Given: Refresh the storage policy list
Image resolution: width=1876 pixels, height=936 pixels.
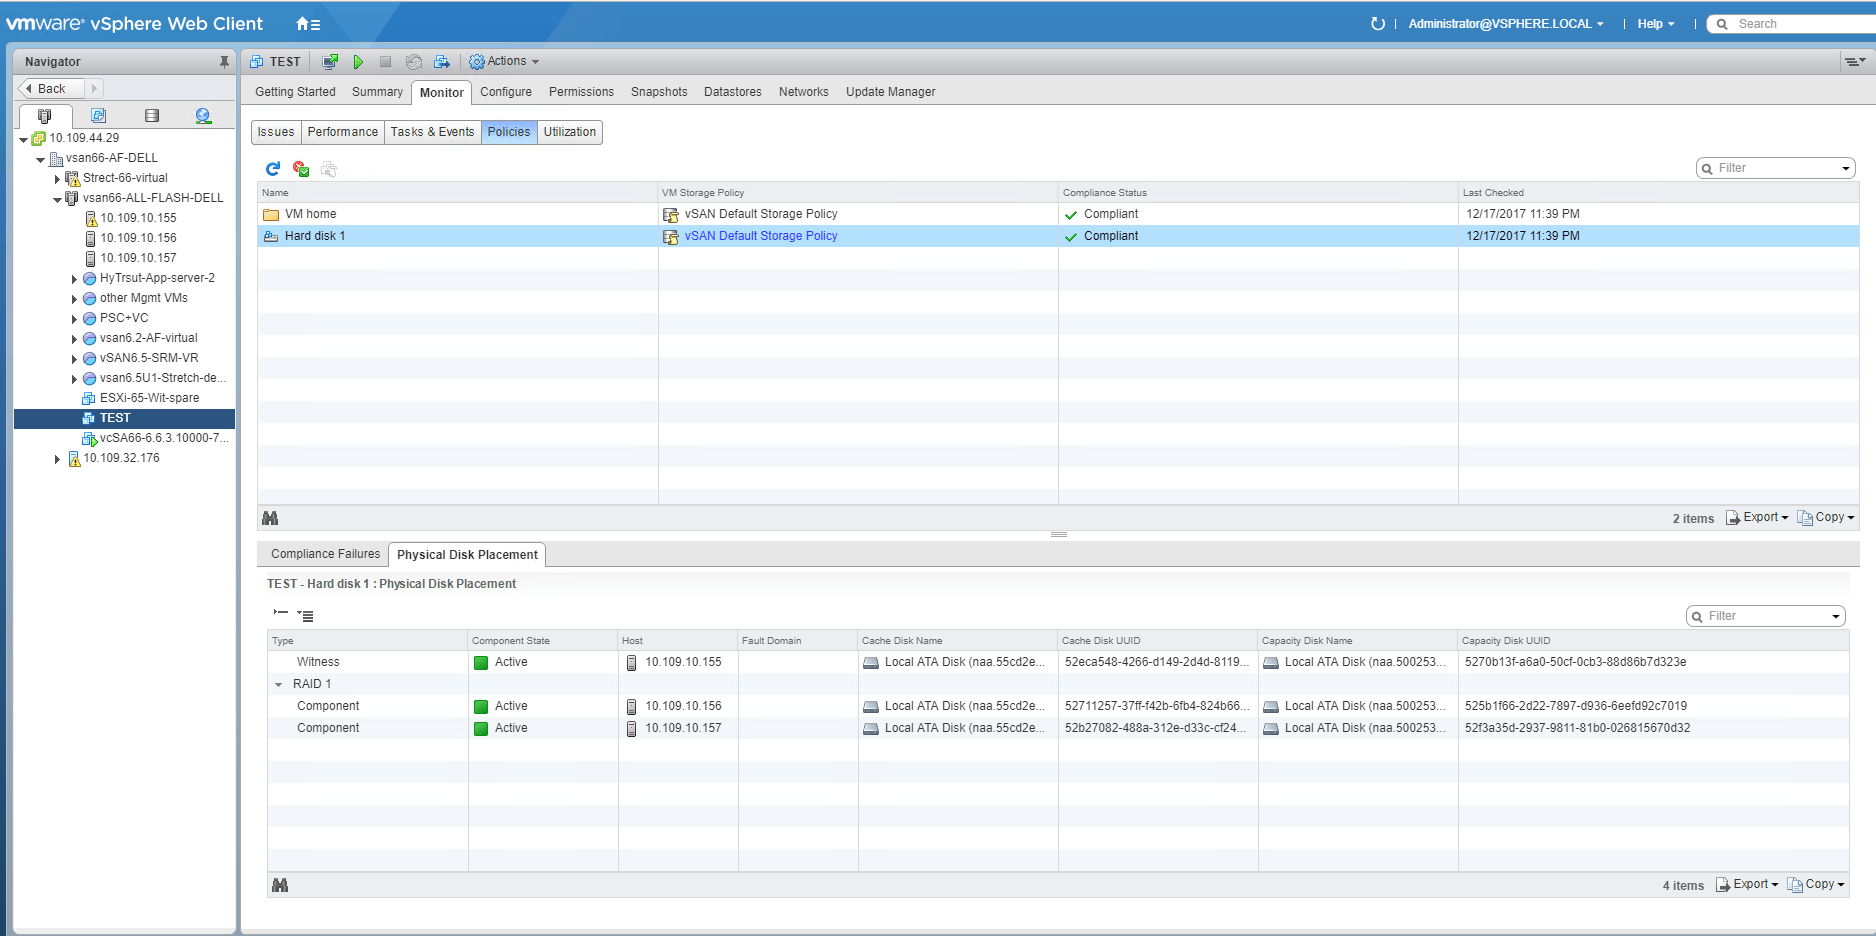Looking at the screenshot, I should pyautogui.click(x=273, y=169).
